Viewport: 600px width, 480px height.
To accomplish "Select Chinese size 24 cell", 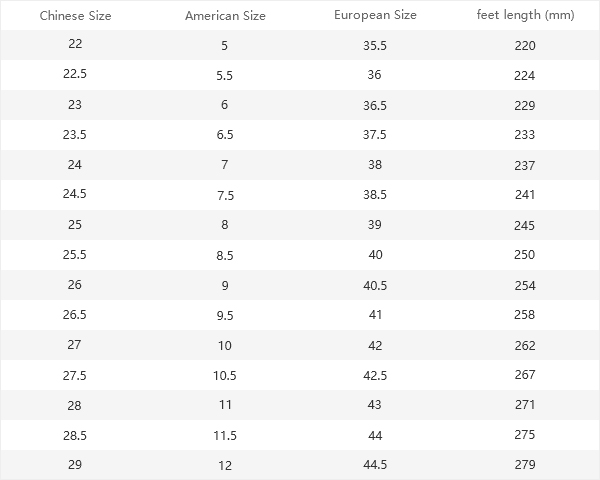I will (75, 165).
